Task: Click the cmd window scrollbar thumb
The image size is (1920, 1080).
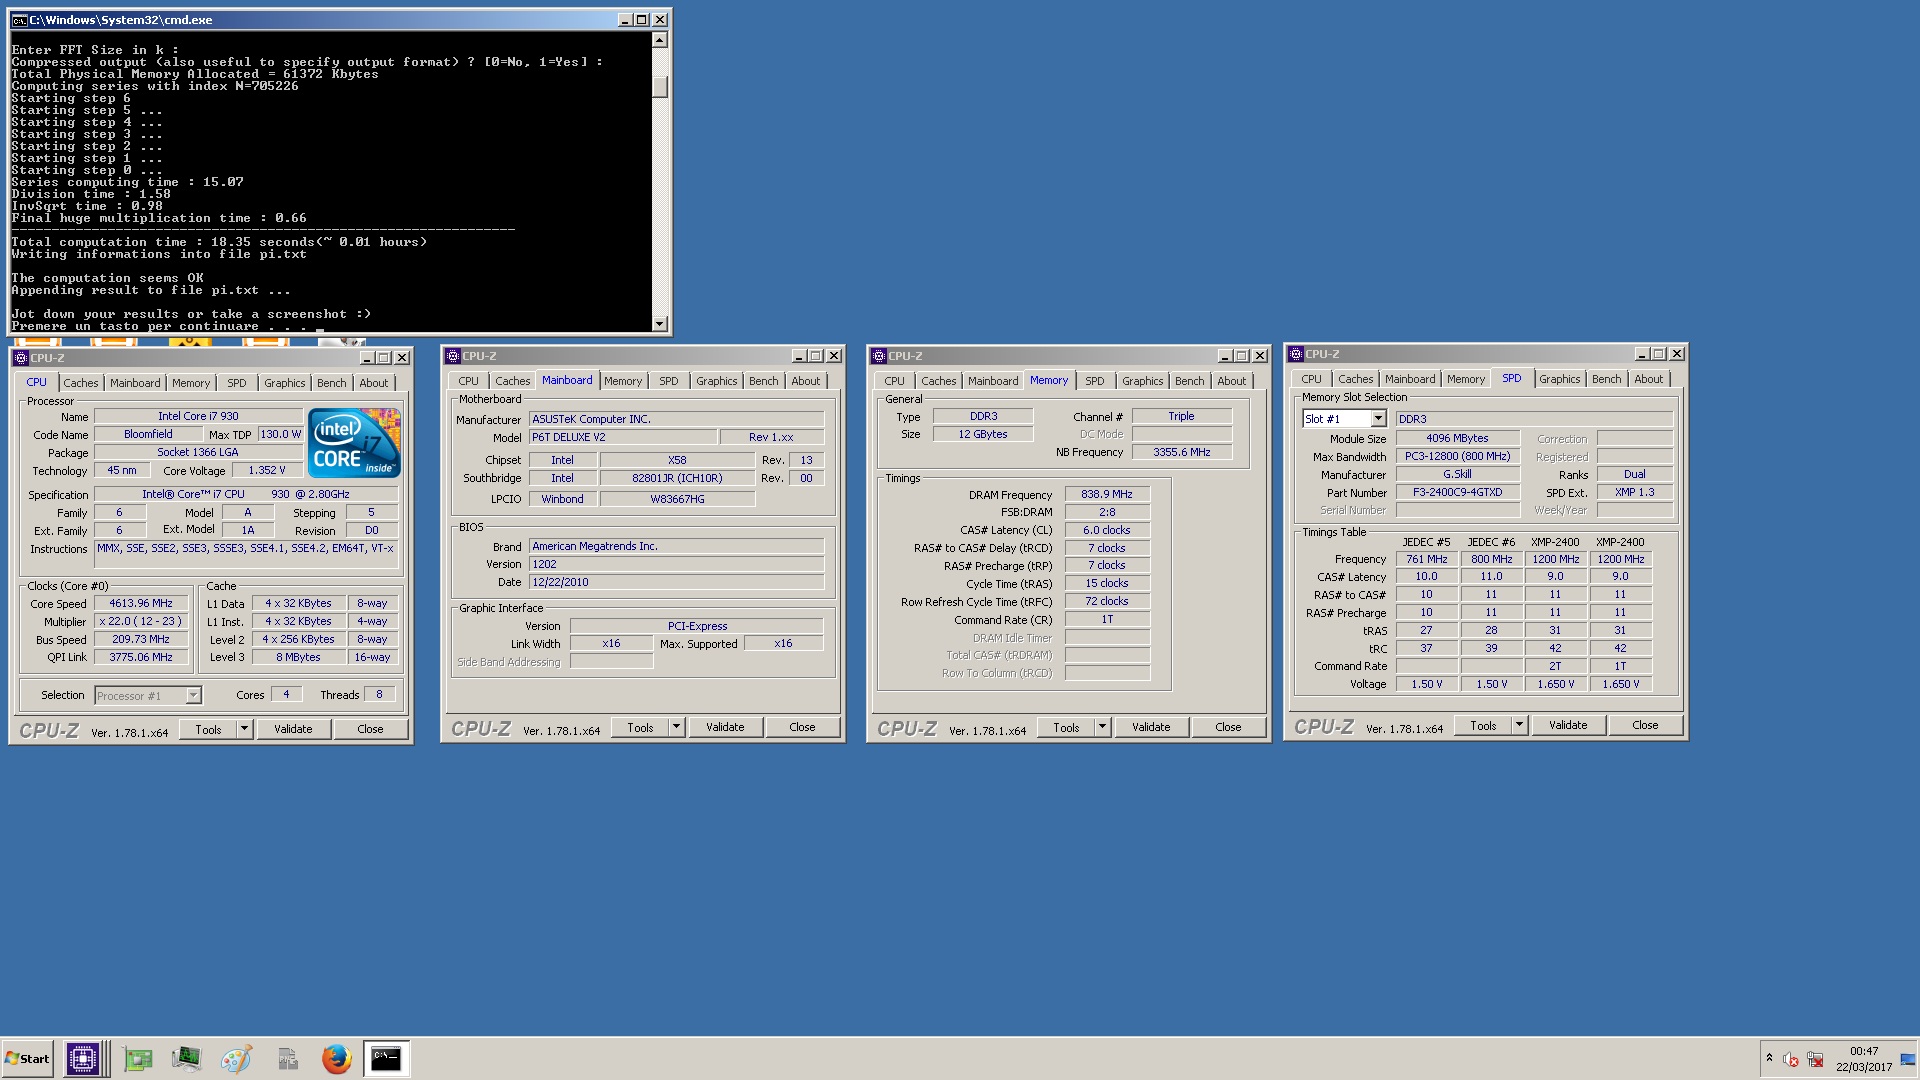Action: point(659,86)
